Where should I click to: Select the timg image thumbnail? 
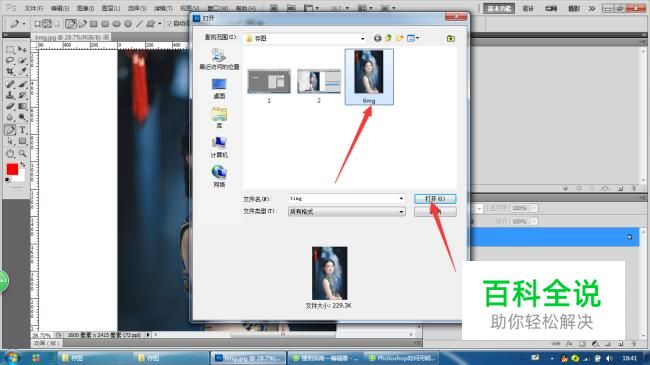pyautogui.click(x=369, y=76)
